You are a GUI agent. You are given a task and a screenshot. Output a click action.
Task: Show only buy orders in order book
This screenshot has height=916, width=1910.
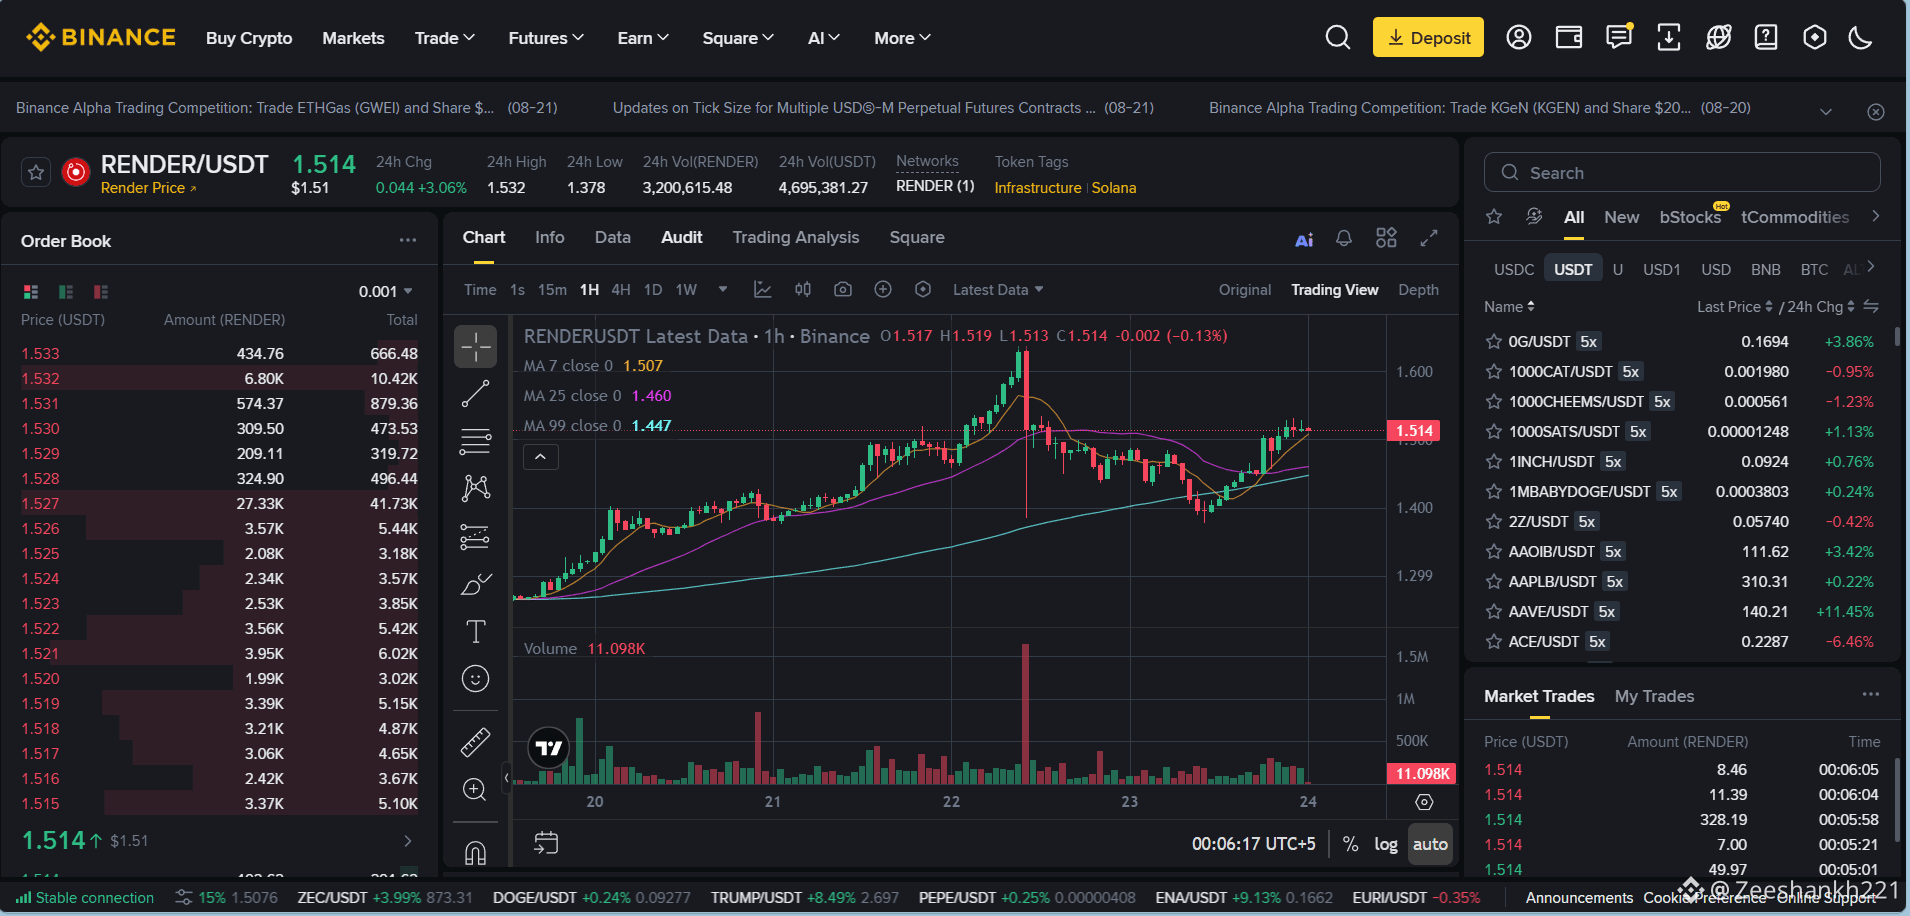coord(66,292)
